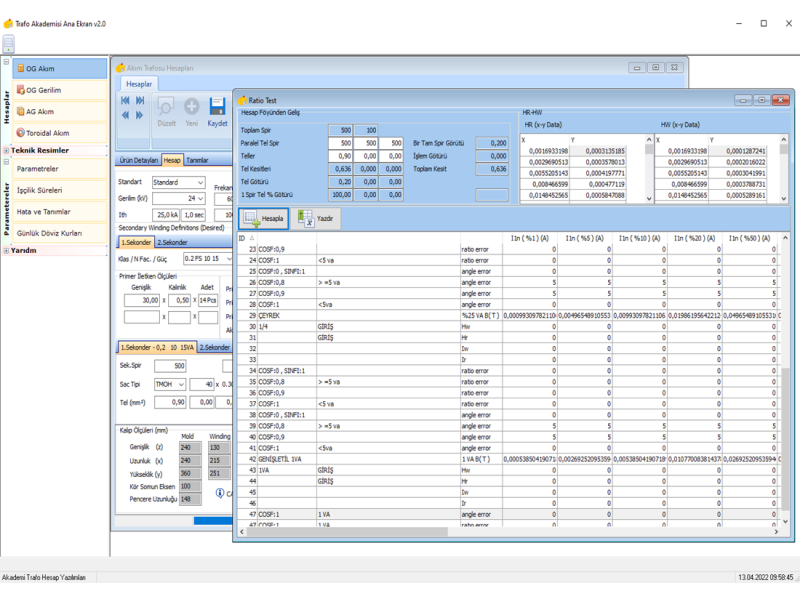Screen dimensions: 800x600
Task: Jump to the first record arrow
Action: click(x=126, y=100)
